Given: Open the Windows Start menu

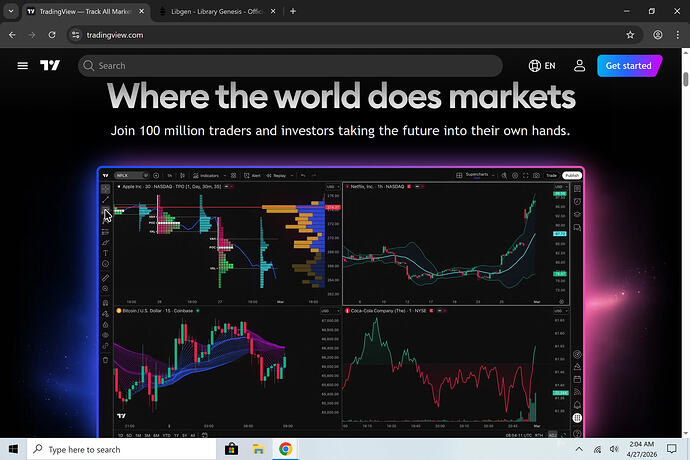Looking at the screenshot, I should [13, 449].
